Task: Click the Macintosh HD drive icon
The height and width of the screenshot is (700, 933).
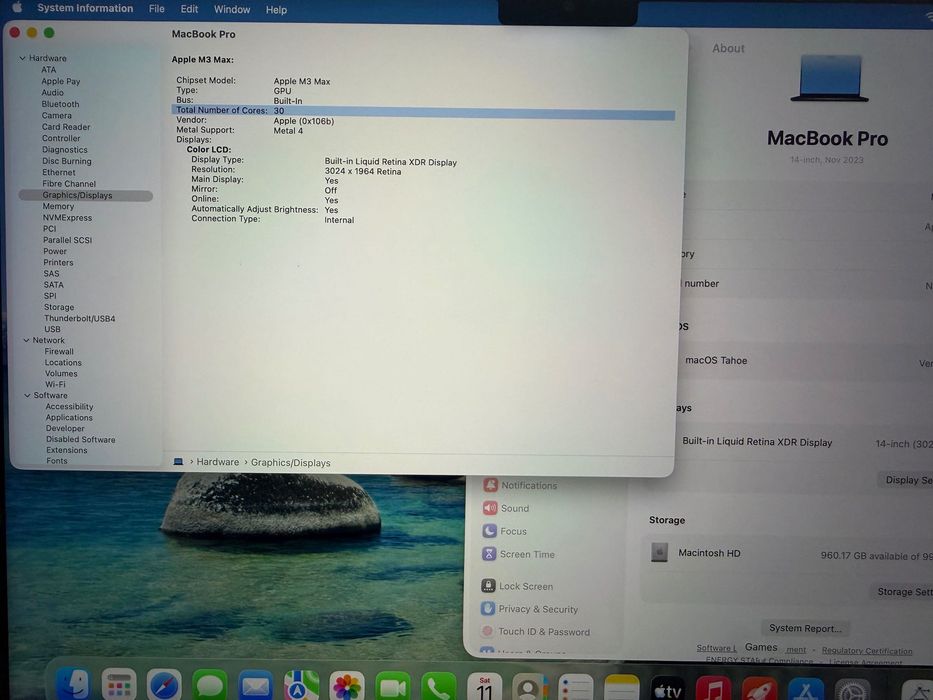Action: [x=659, y=552]
